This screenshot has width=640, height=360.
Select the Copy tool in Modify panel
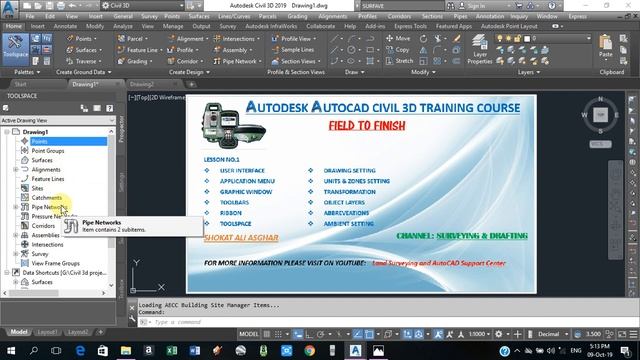point(397,50)
